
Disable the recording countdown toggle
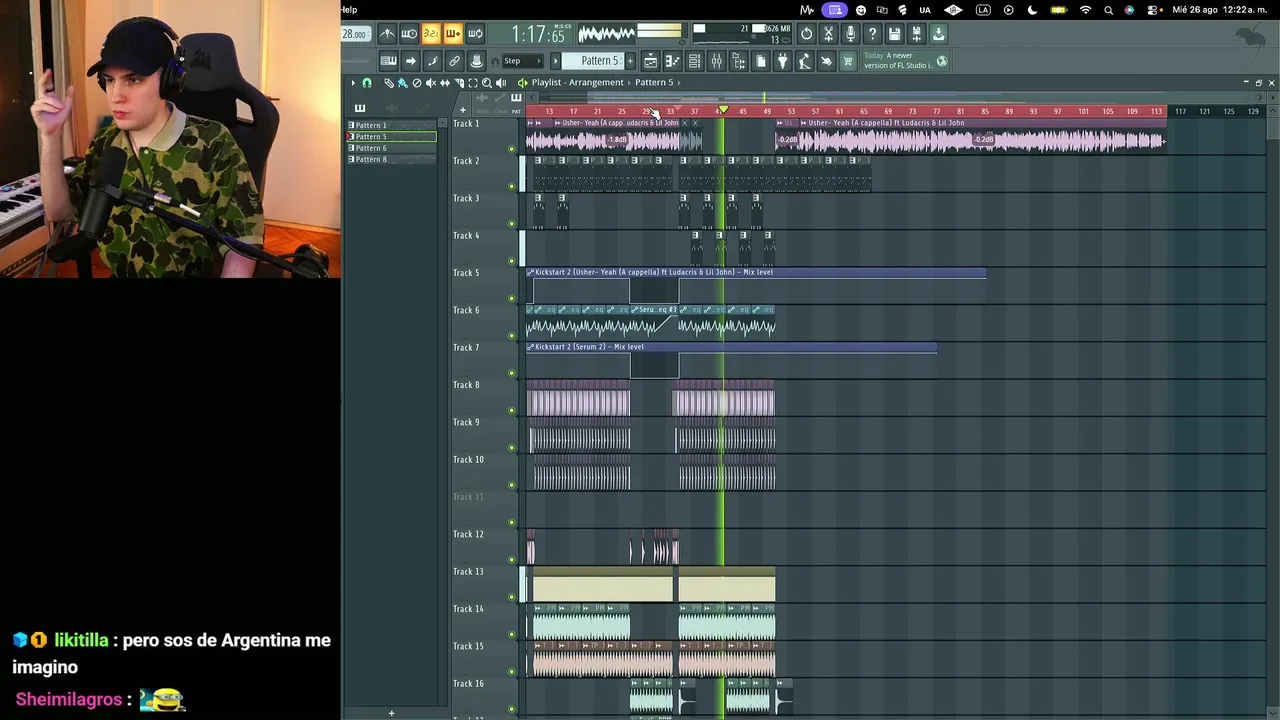pos(431,34)
